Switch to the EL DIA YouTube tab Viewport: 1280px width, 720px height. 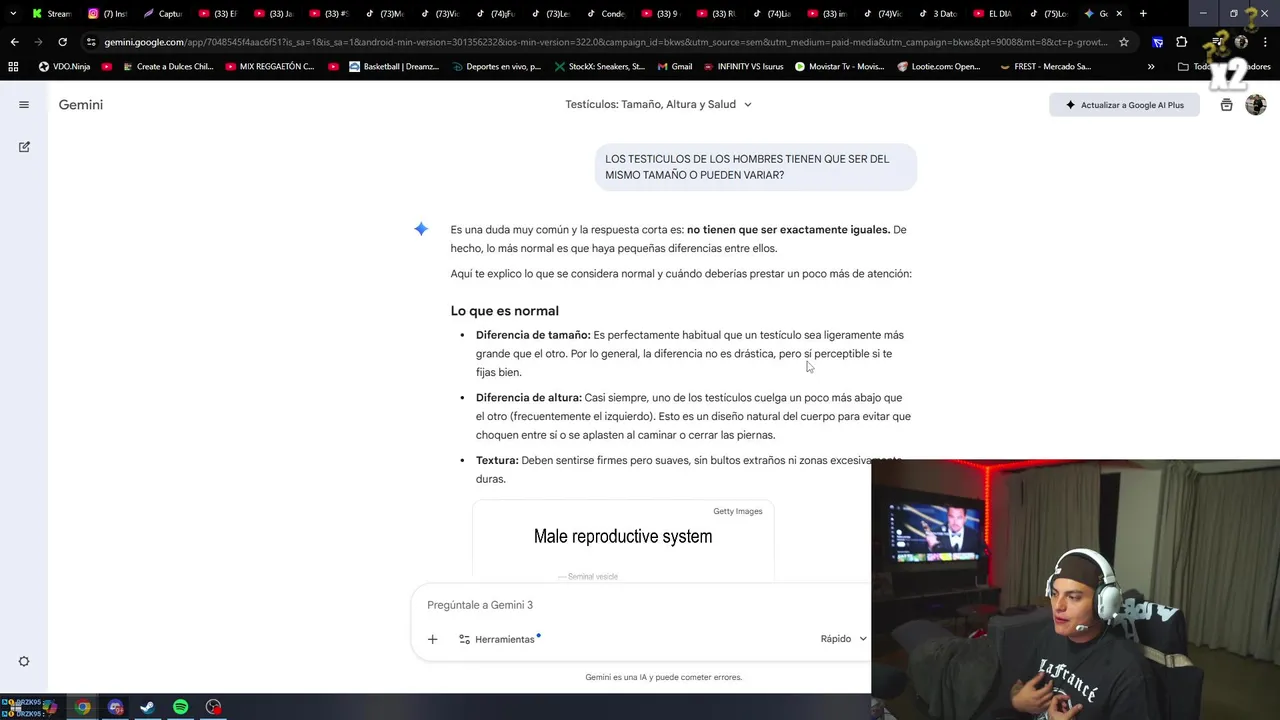[x=992, y=14]
